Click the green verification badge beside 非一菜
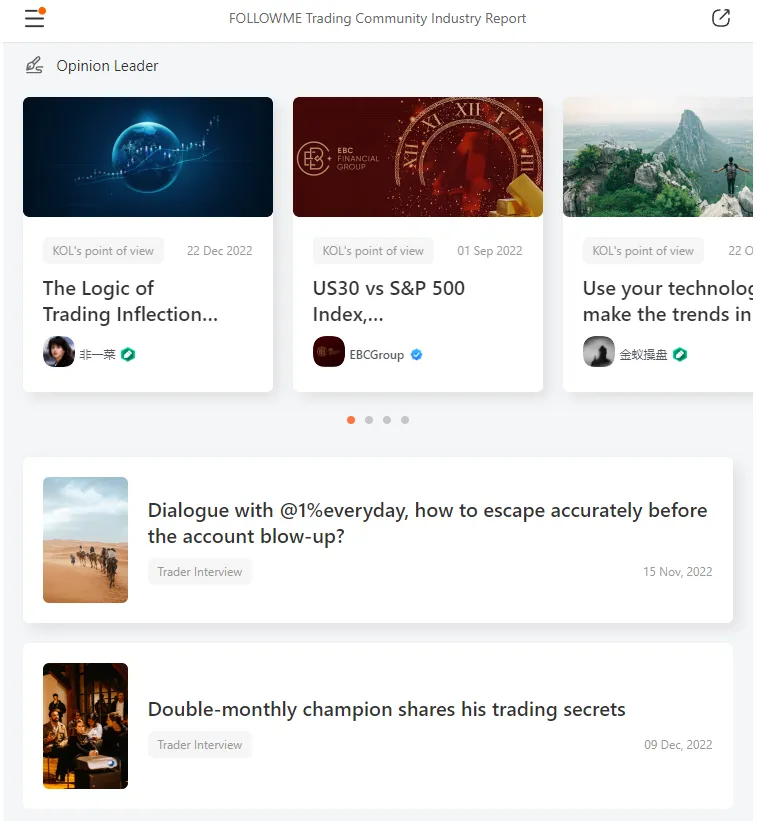 pos(128,354)
